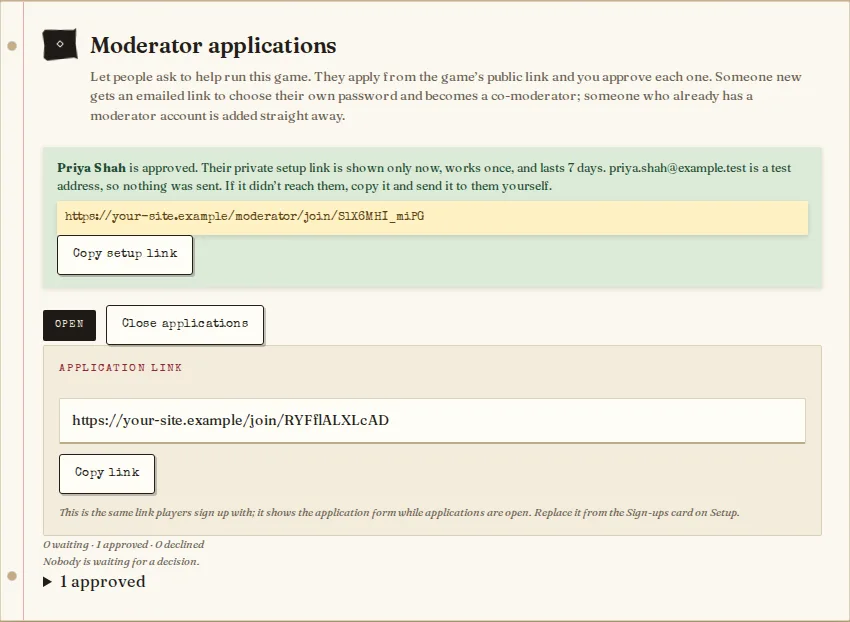Viewport: 850px width, 622px height.
Task: Click 'Nobody is waiting for a decision.' text
Action: click(121, 561)
